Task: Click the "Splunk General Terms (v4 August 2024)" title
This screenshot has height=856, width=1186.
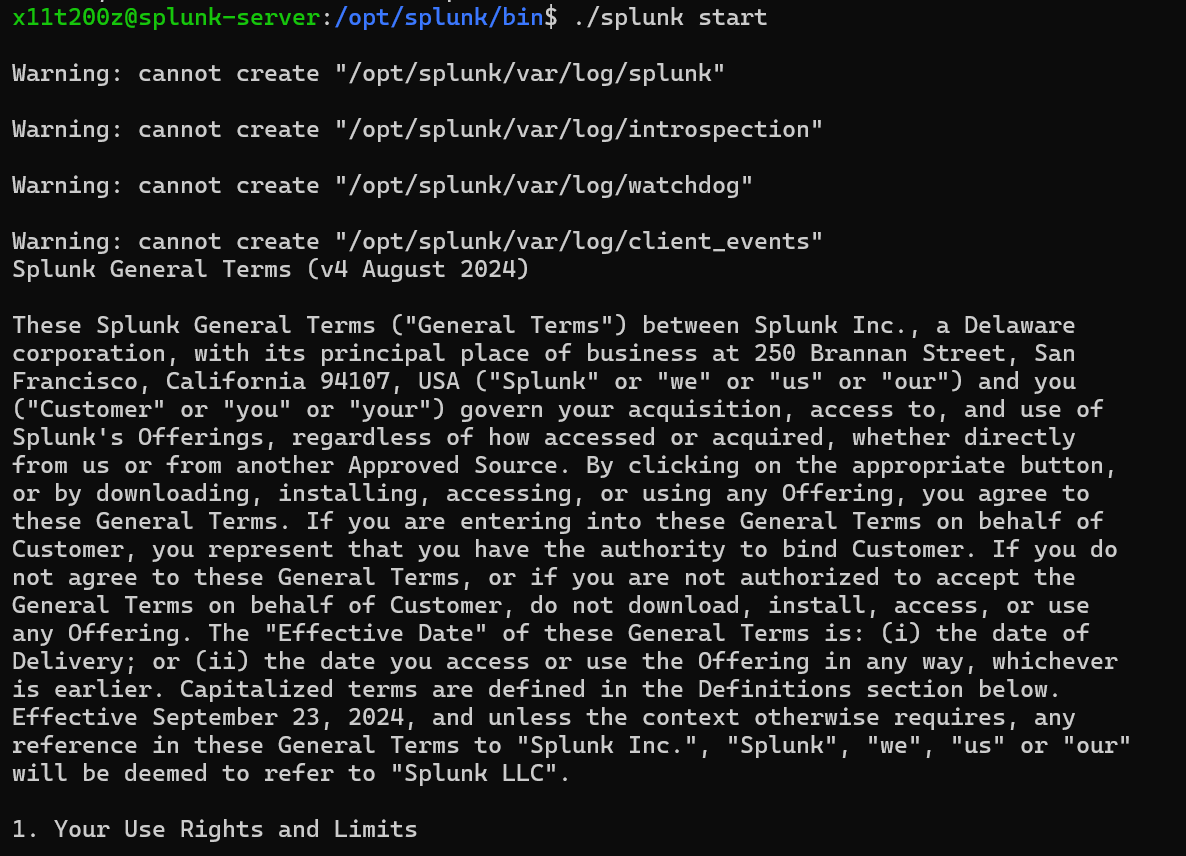Action: pyautogui.click(x=270, y=269)
